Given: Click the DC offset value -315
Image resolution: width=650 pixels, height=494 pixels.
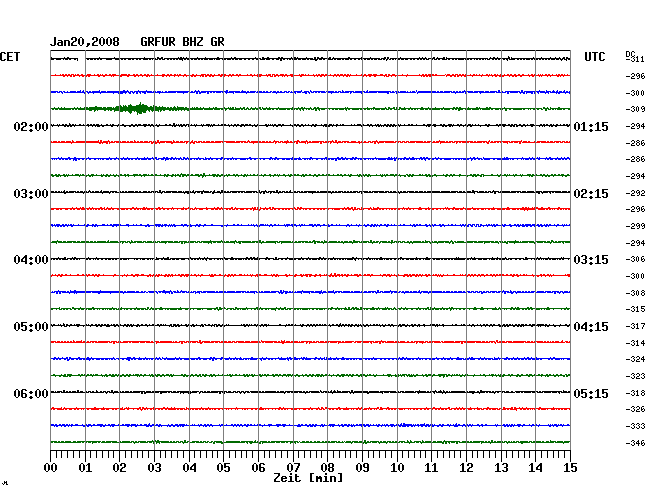Looking at the screenshot, I should click(x=635, y=309).
